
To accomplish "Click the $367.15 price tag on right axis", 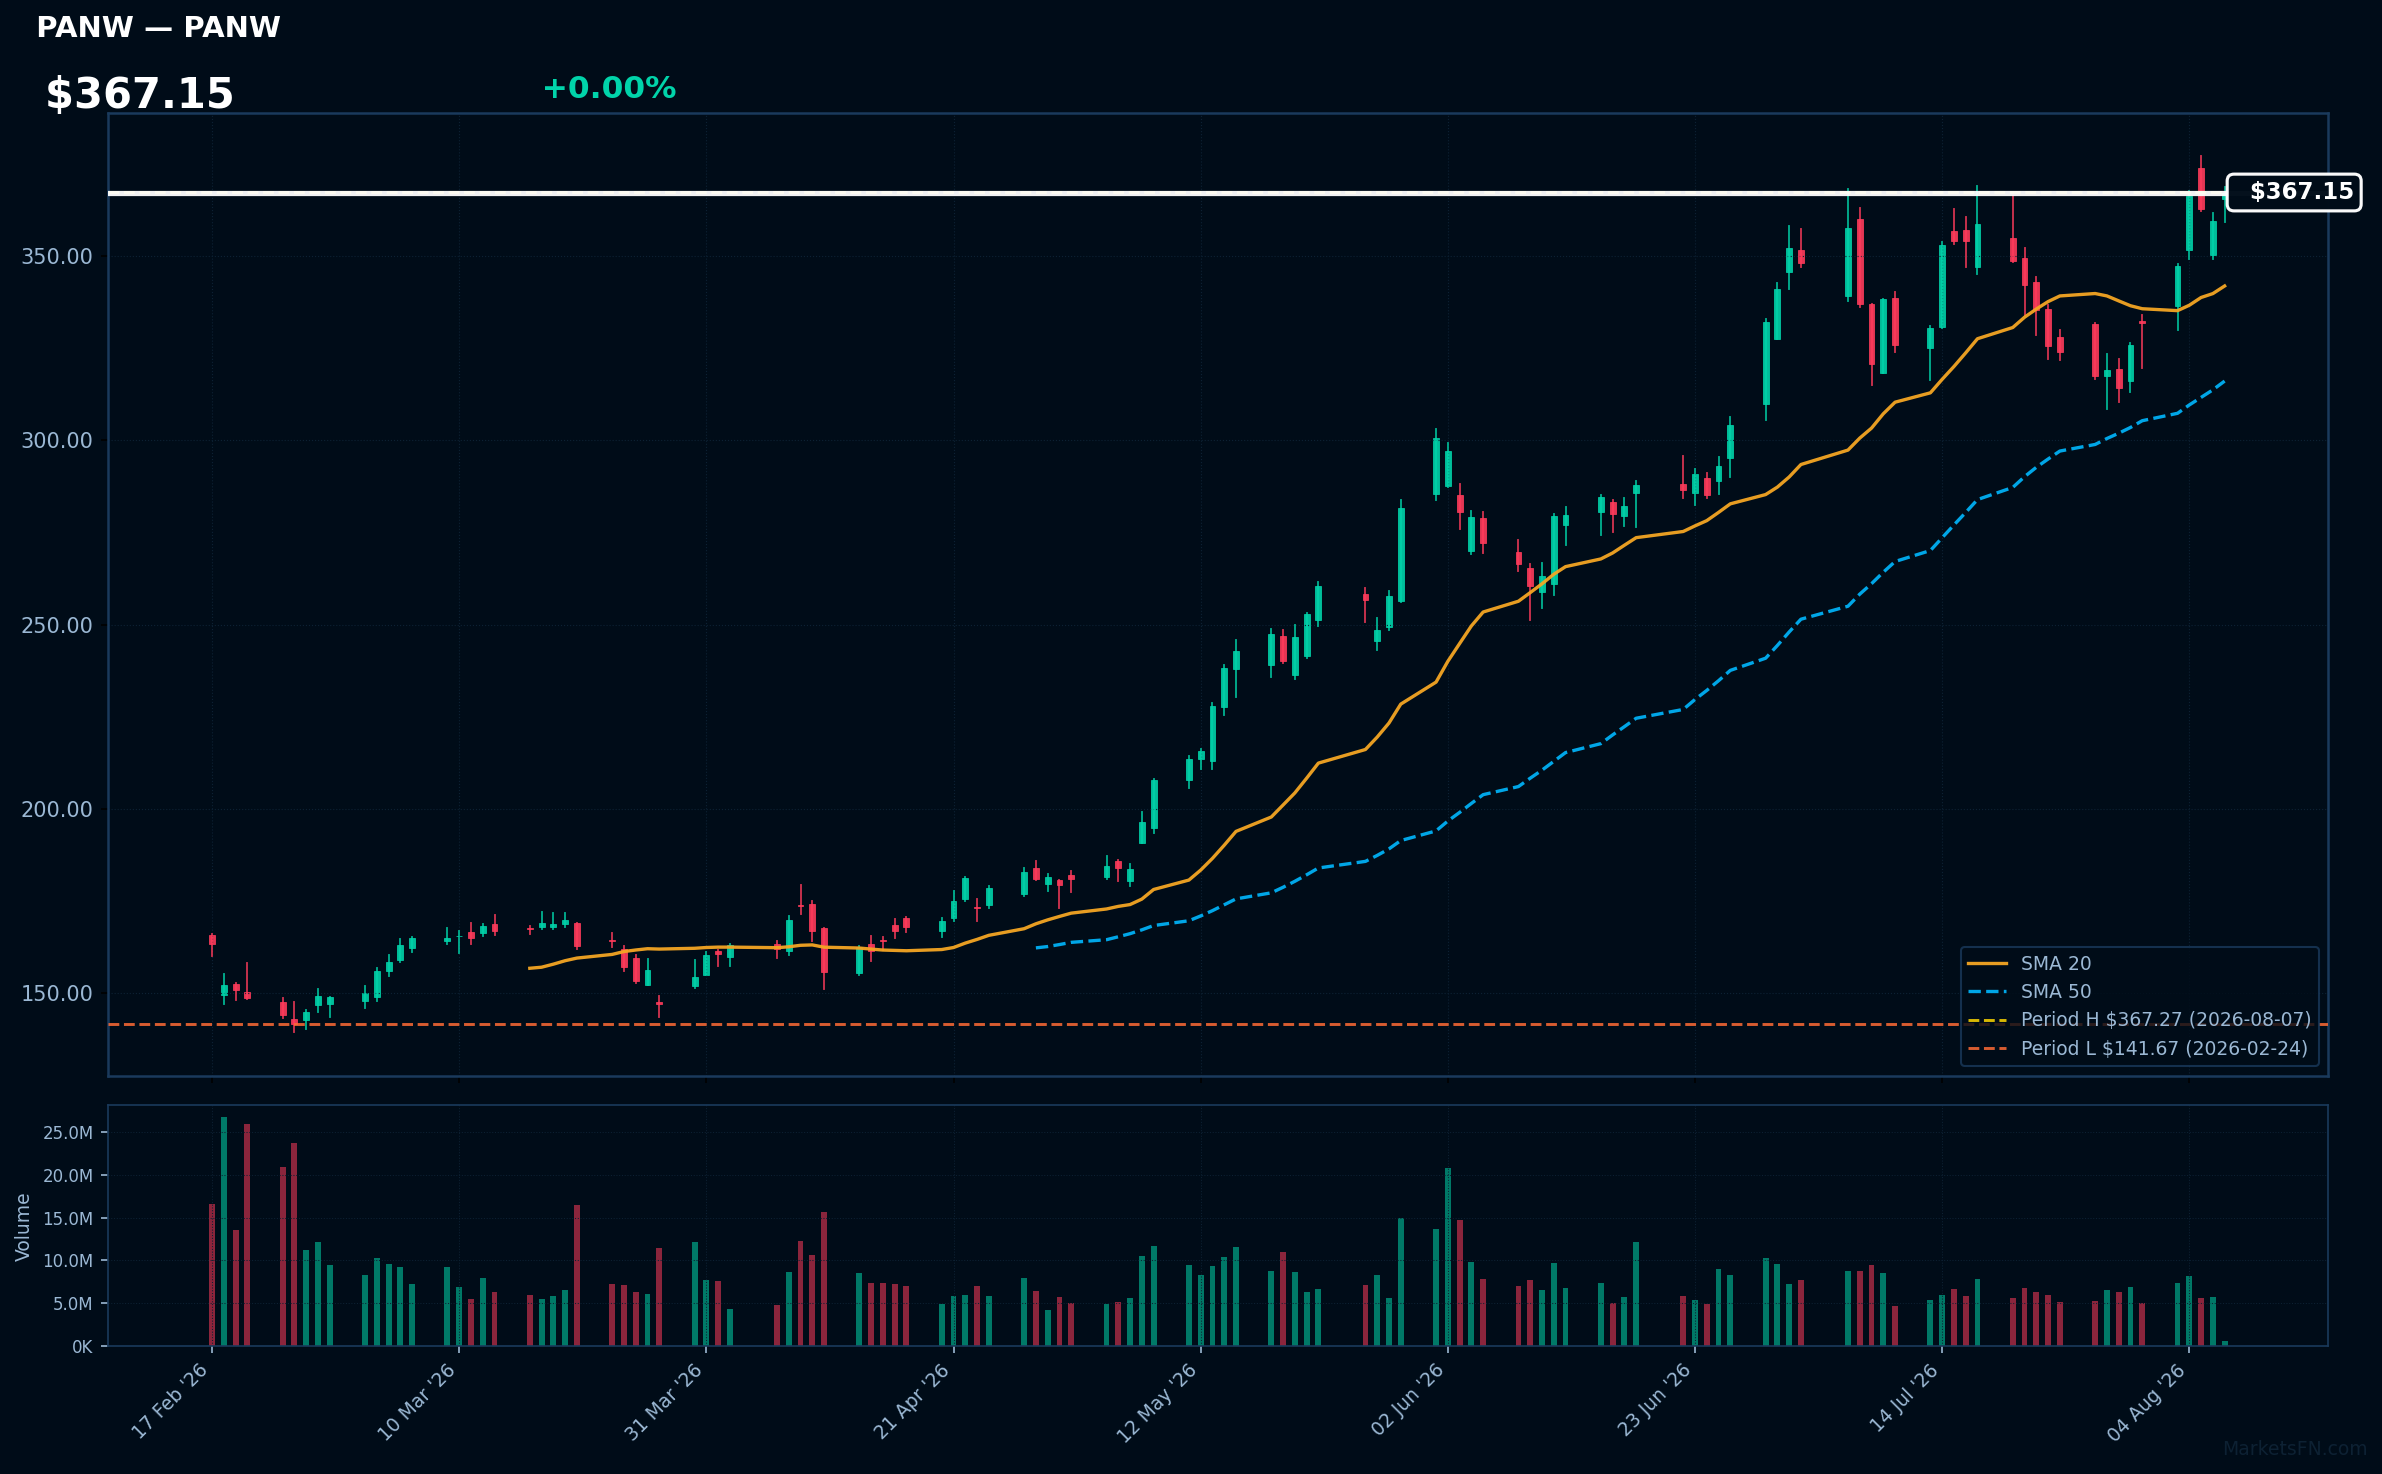I will click(2294, 192).
